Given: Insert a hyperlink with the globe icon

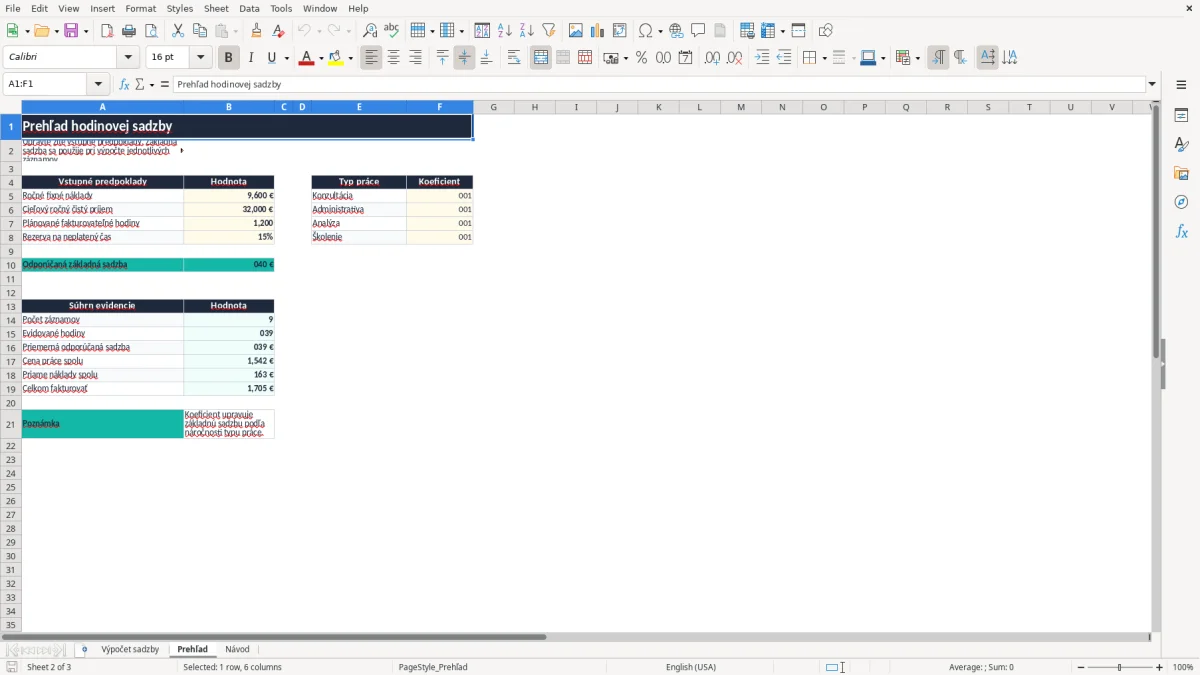Looking at the screenshot, I should click(676, 31).
